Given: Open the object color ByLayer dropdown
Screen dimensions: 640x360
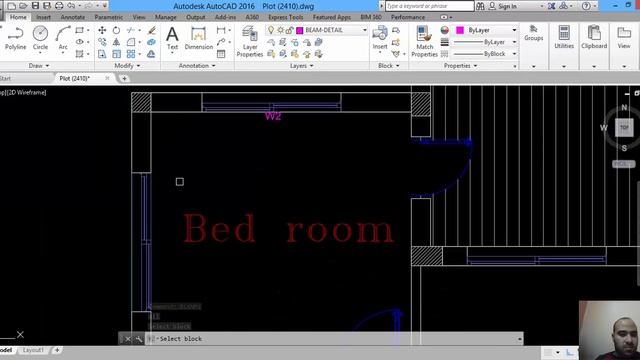Looking at the screenshot, I should coord(514,30).
